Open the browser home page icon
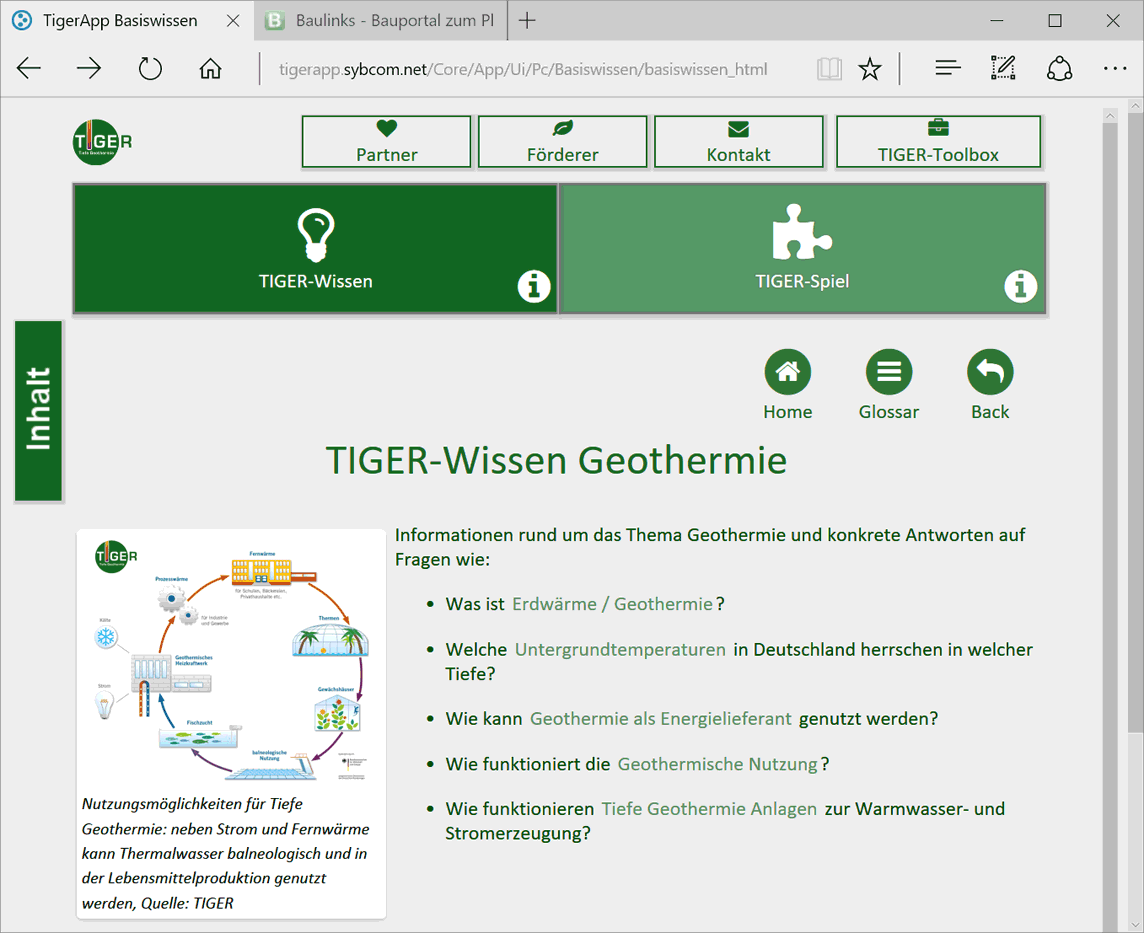 pyautogui.click(x=210, y=69)
